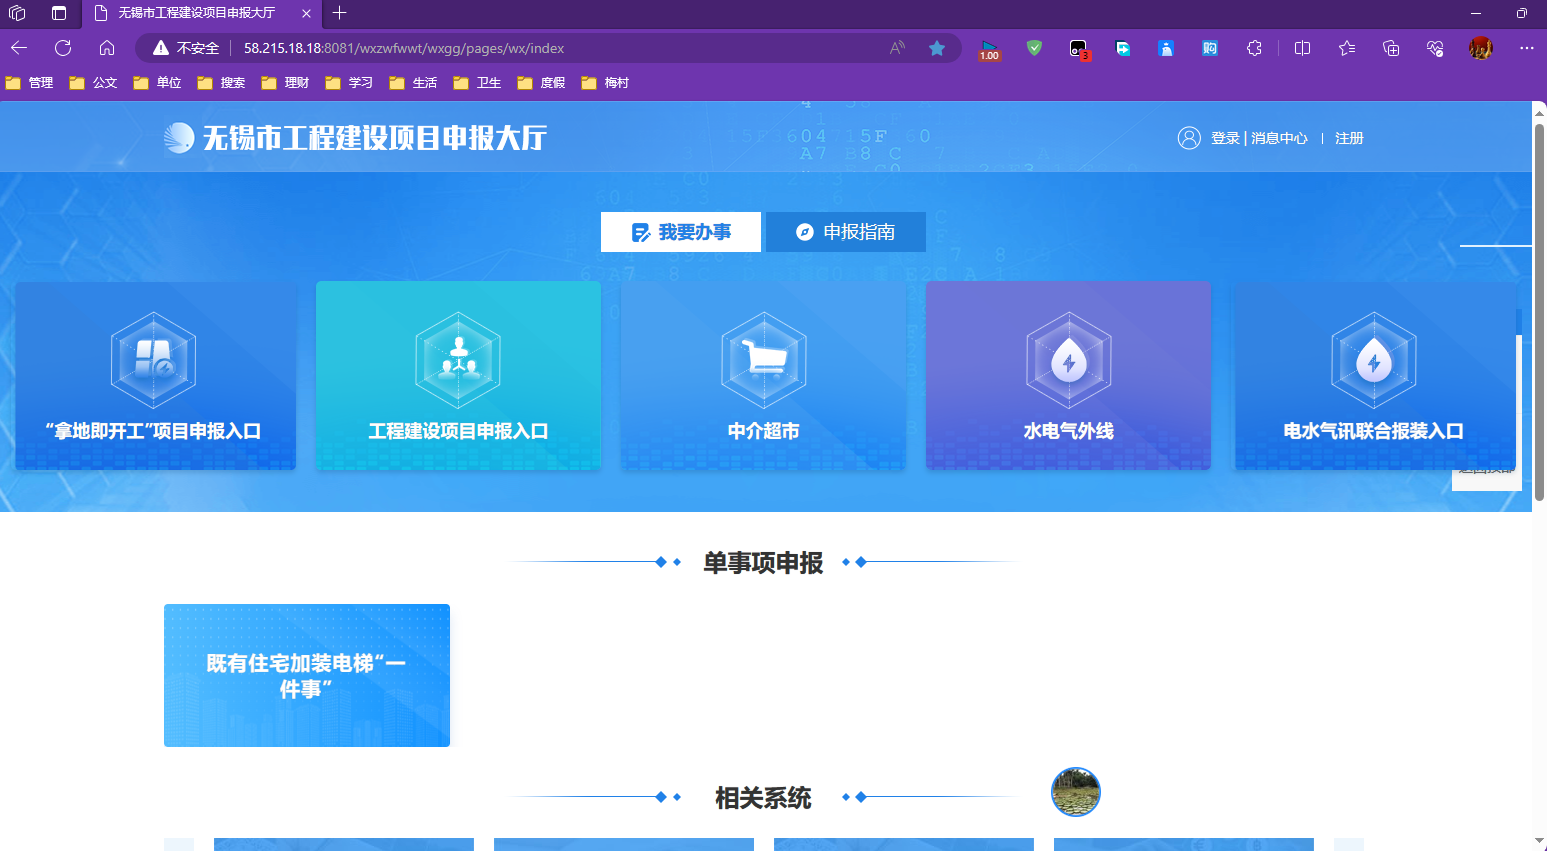Click the 电水气讯联合报装入口 lightning icon
Viewport: 1547px width, 851px height.
point(1373,360)
